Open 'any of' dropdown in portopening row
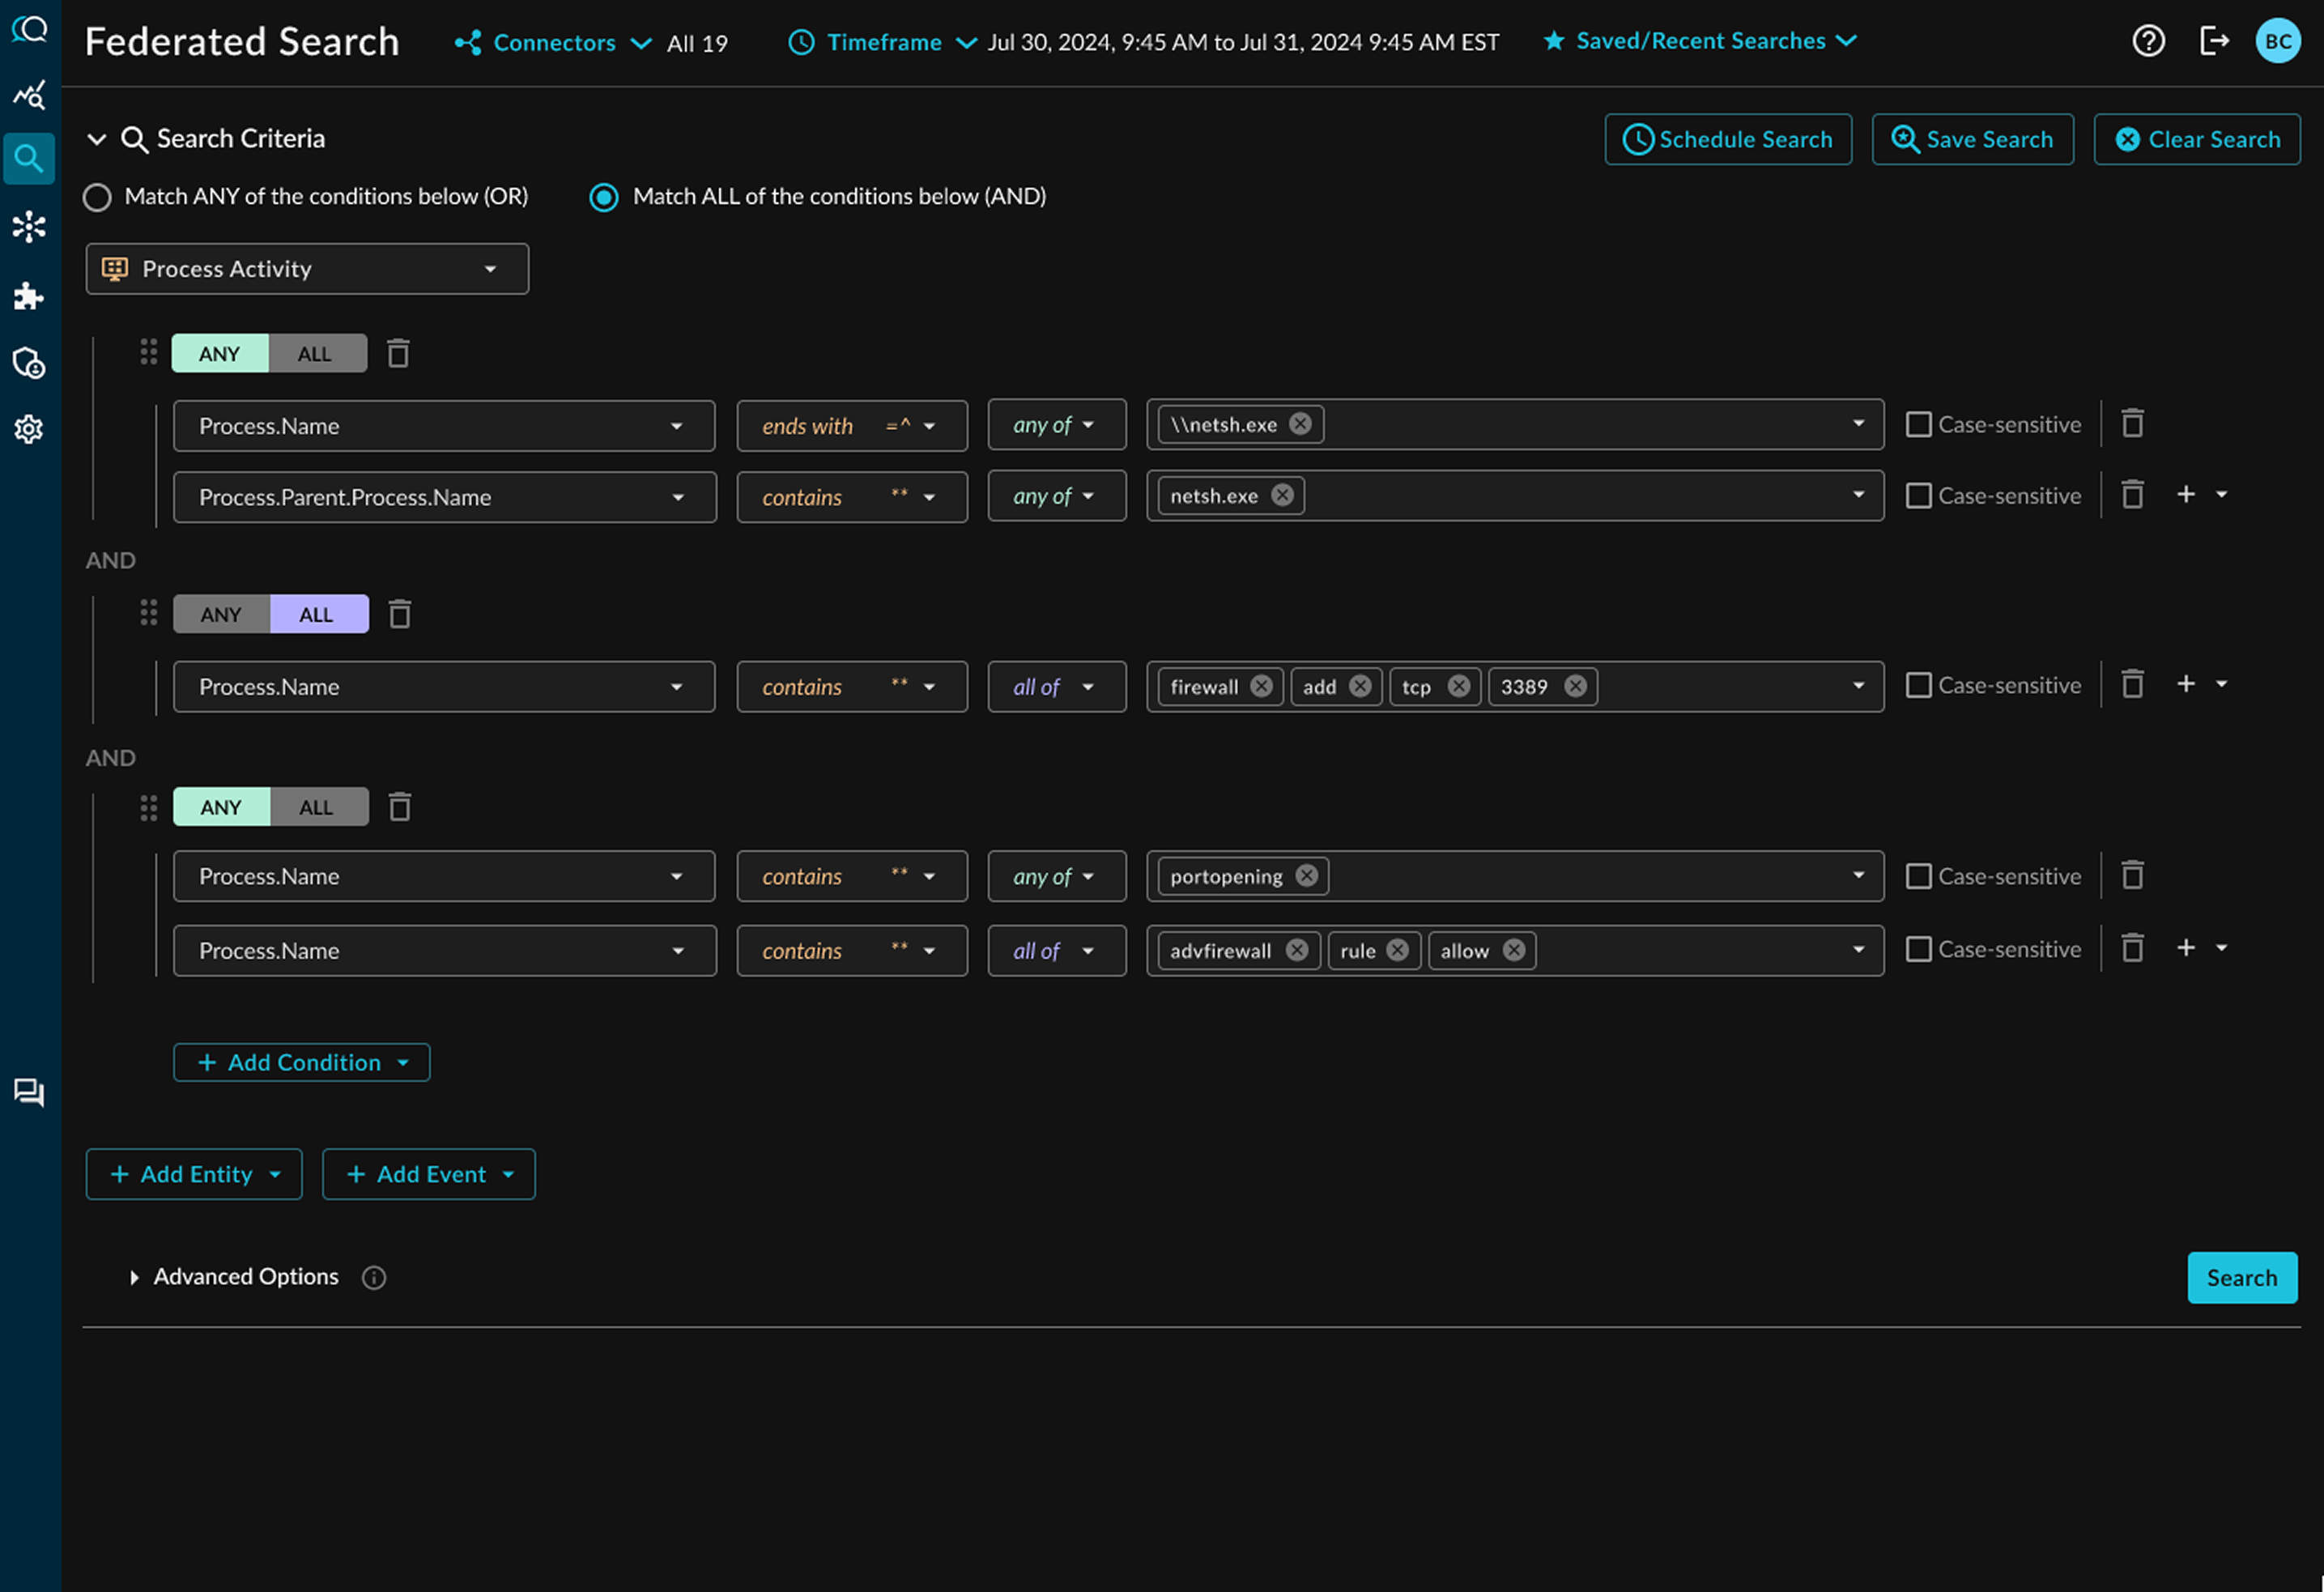2324x1592 pixels. 1056,877
